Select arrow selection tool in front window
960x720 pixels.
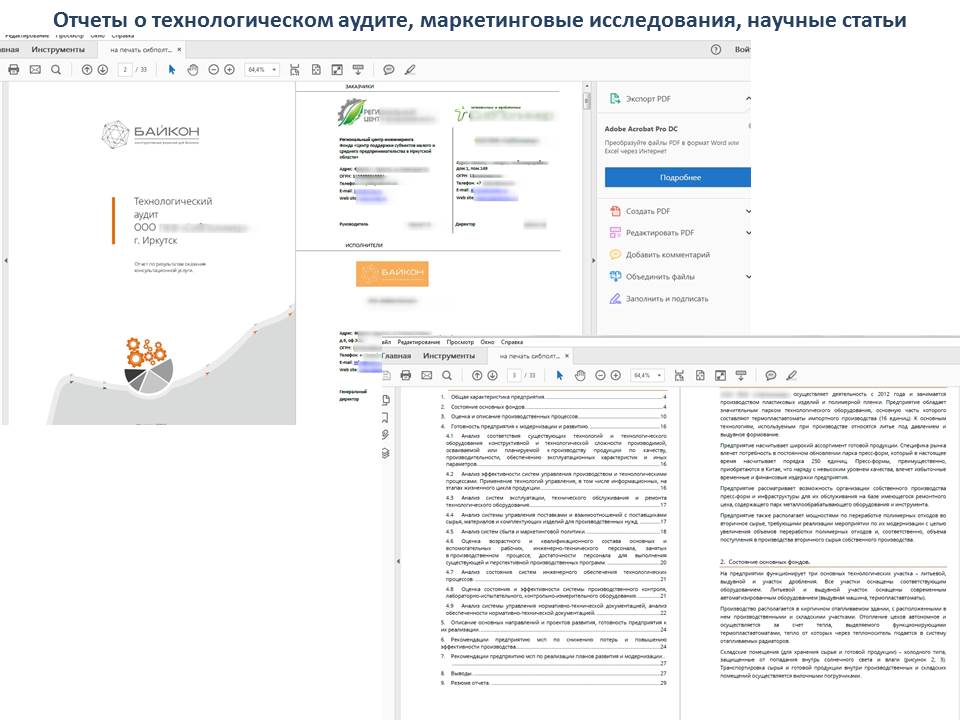560,375
